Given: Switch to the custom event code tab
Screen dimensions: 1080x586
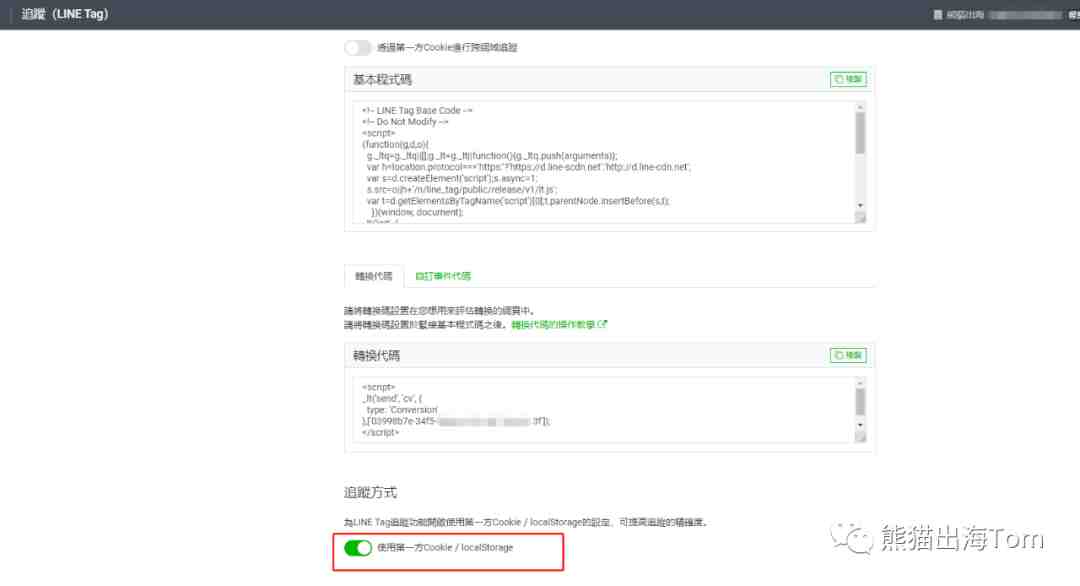Looking at the screenshot, I should [x=443, y=276].
